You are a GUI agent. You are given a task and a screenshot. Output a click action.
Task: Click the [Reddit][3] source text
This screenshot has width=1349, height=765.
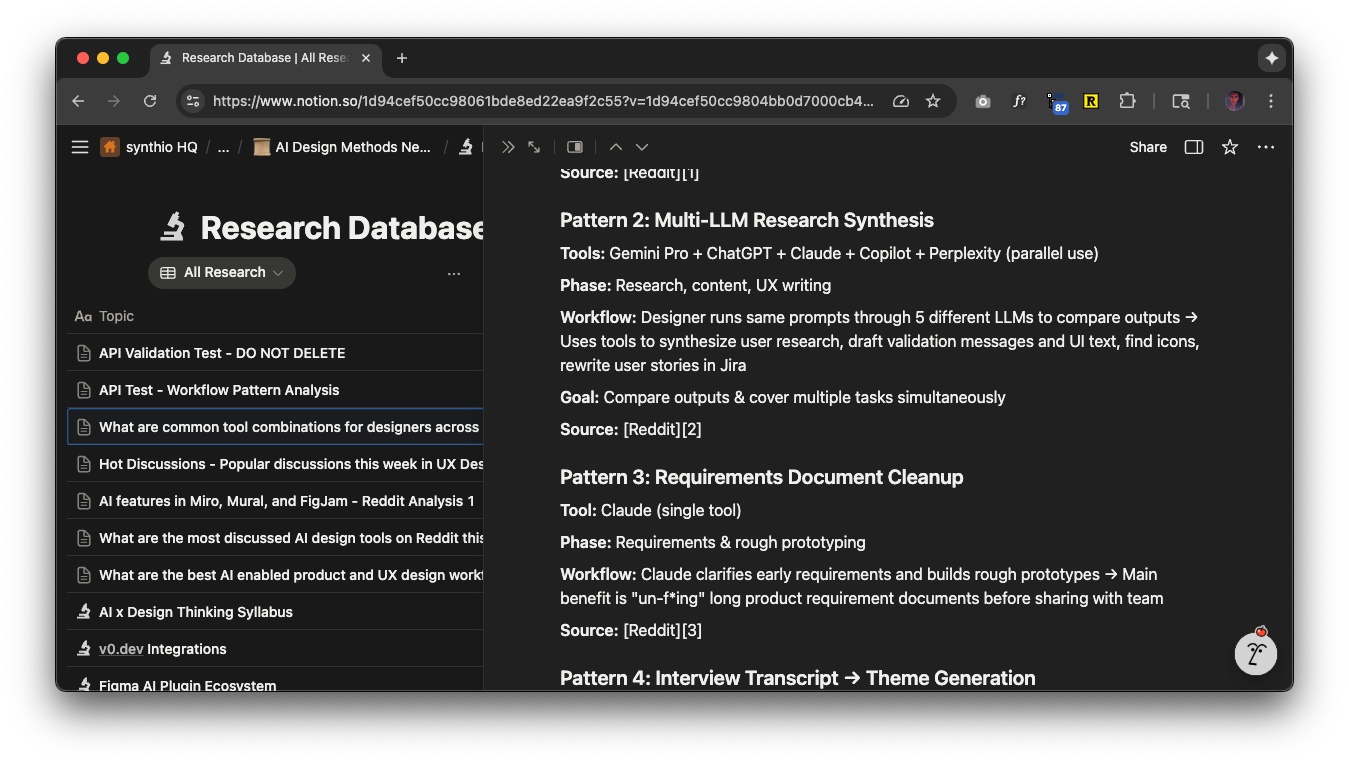662,630
